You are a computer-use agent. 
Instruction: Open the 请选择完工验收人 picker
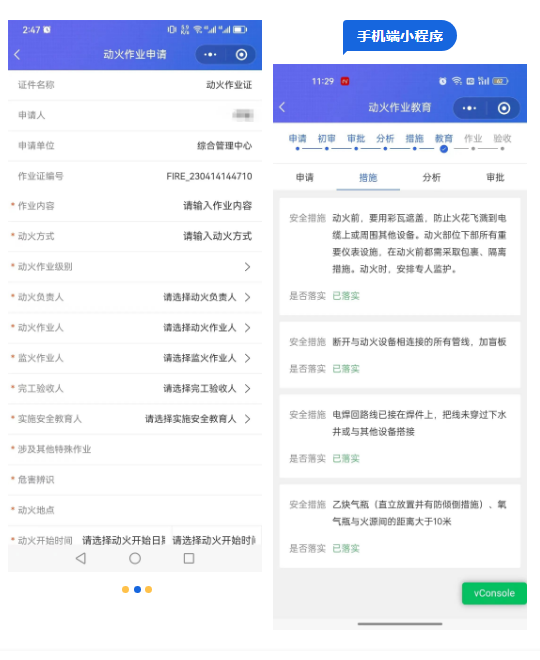207,389
